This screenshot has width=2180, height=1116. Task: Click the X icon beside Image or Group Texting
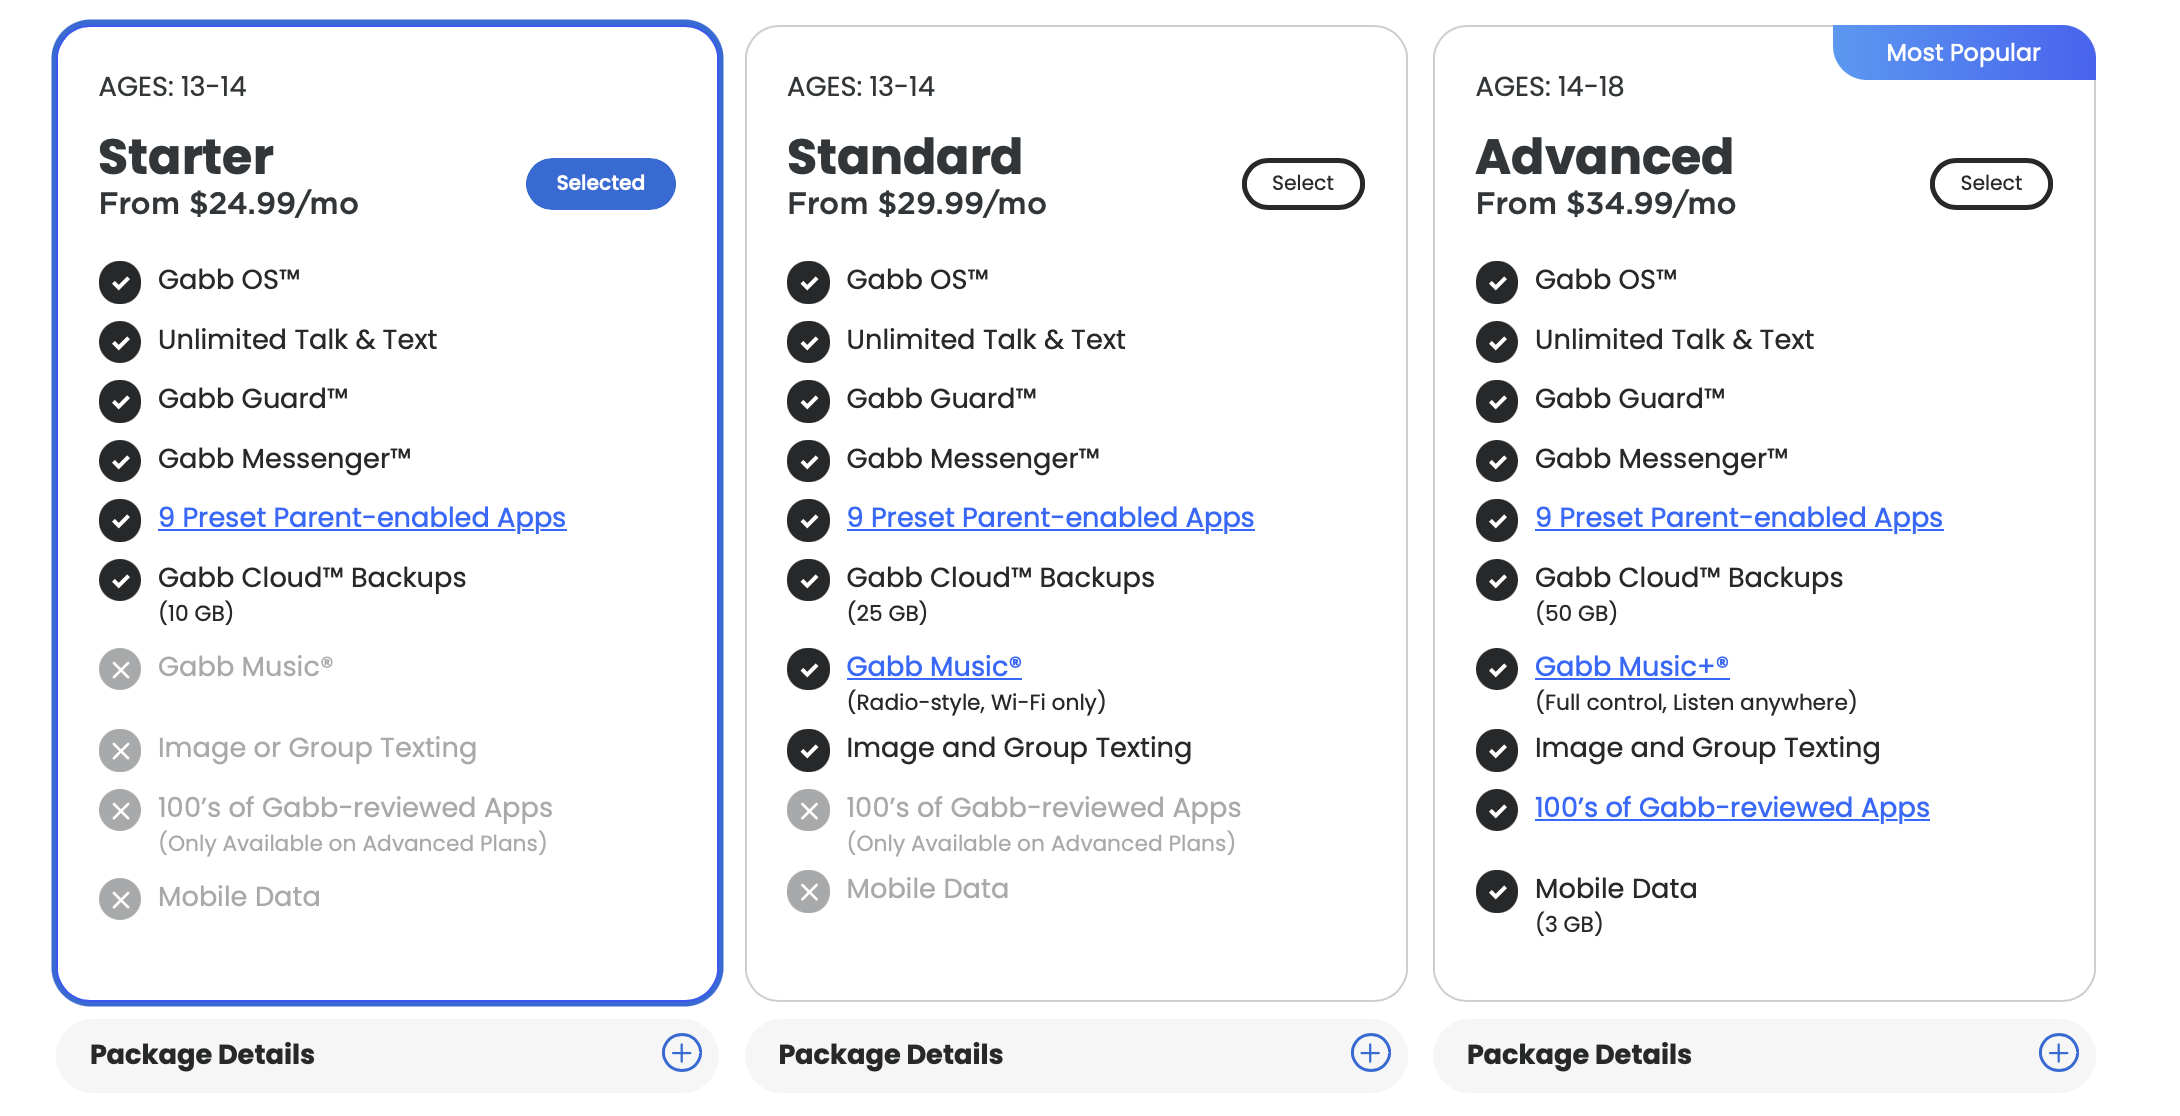pyautogui.click(x=120, y=750)
